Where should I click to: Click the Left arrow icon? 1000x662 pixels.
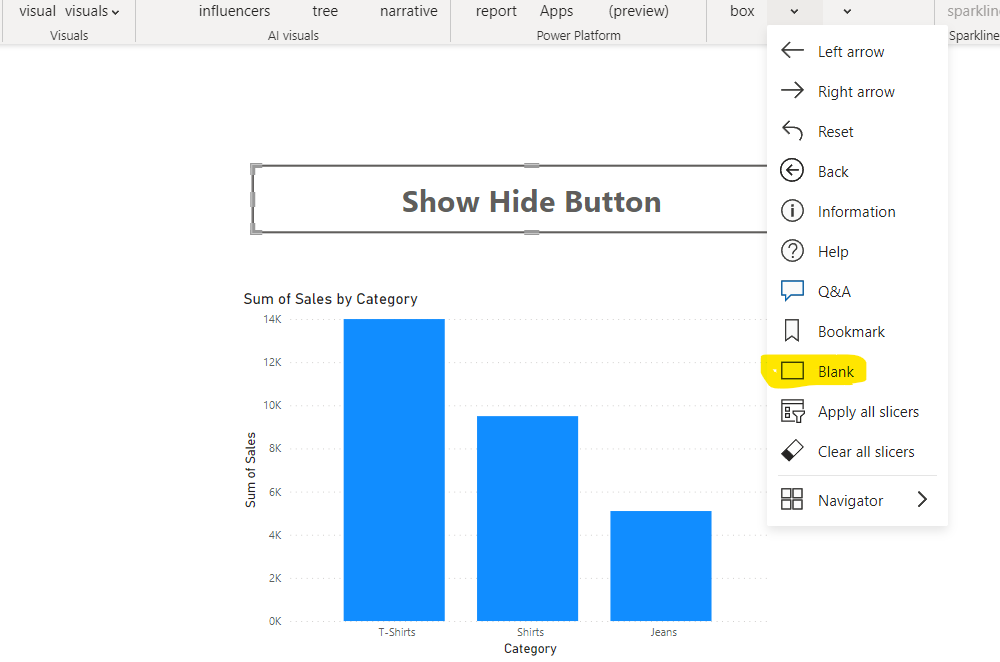click(792, 50)
